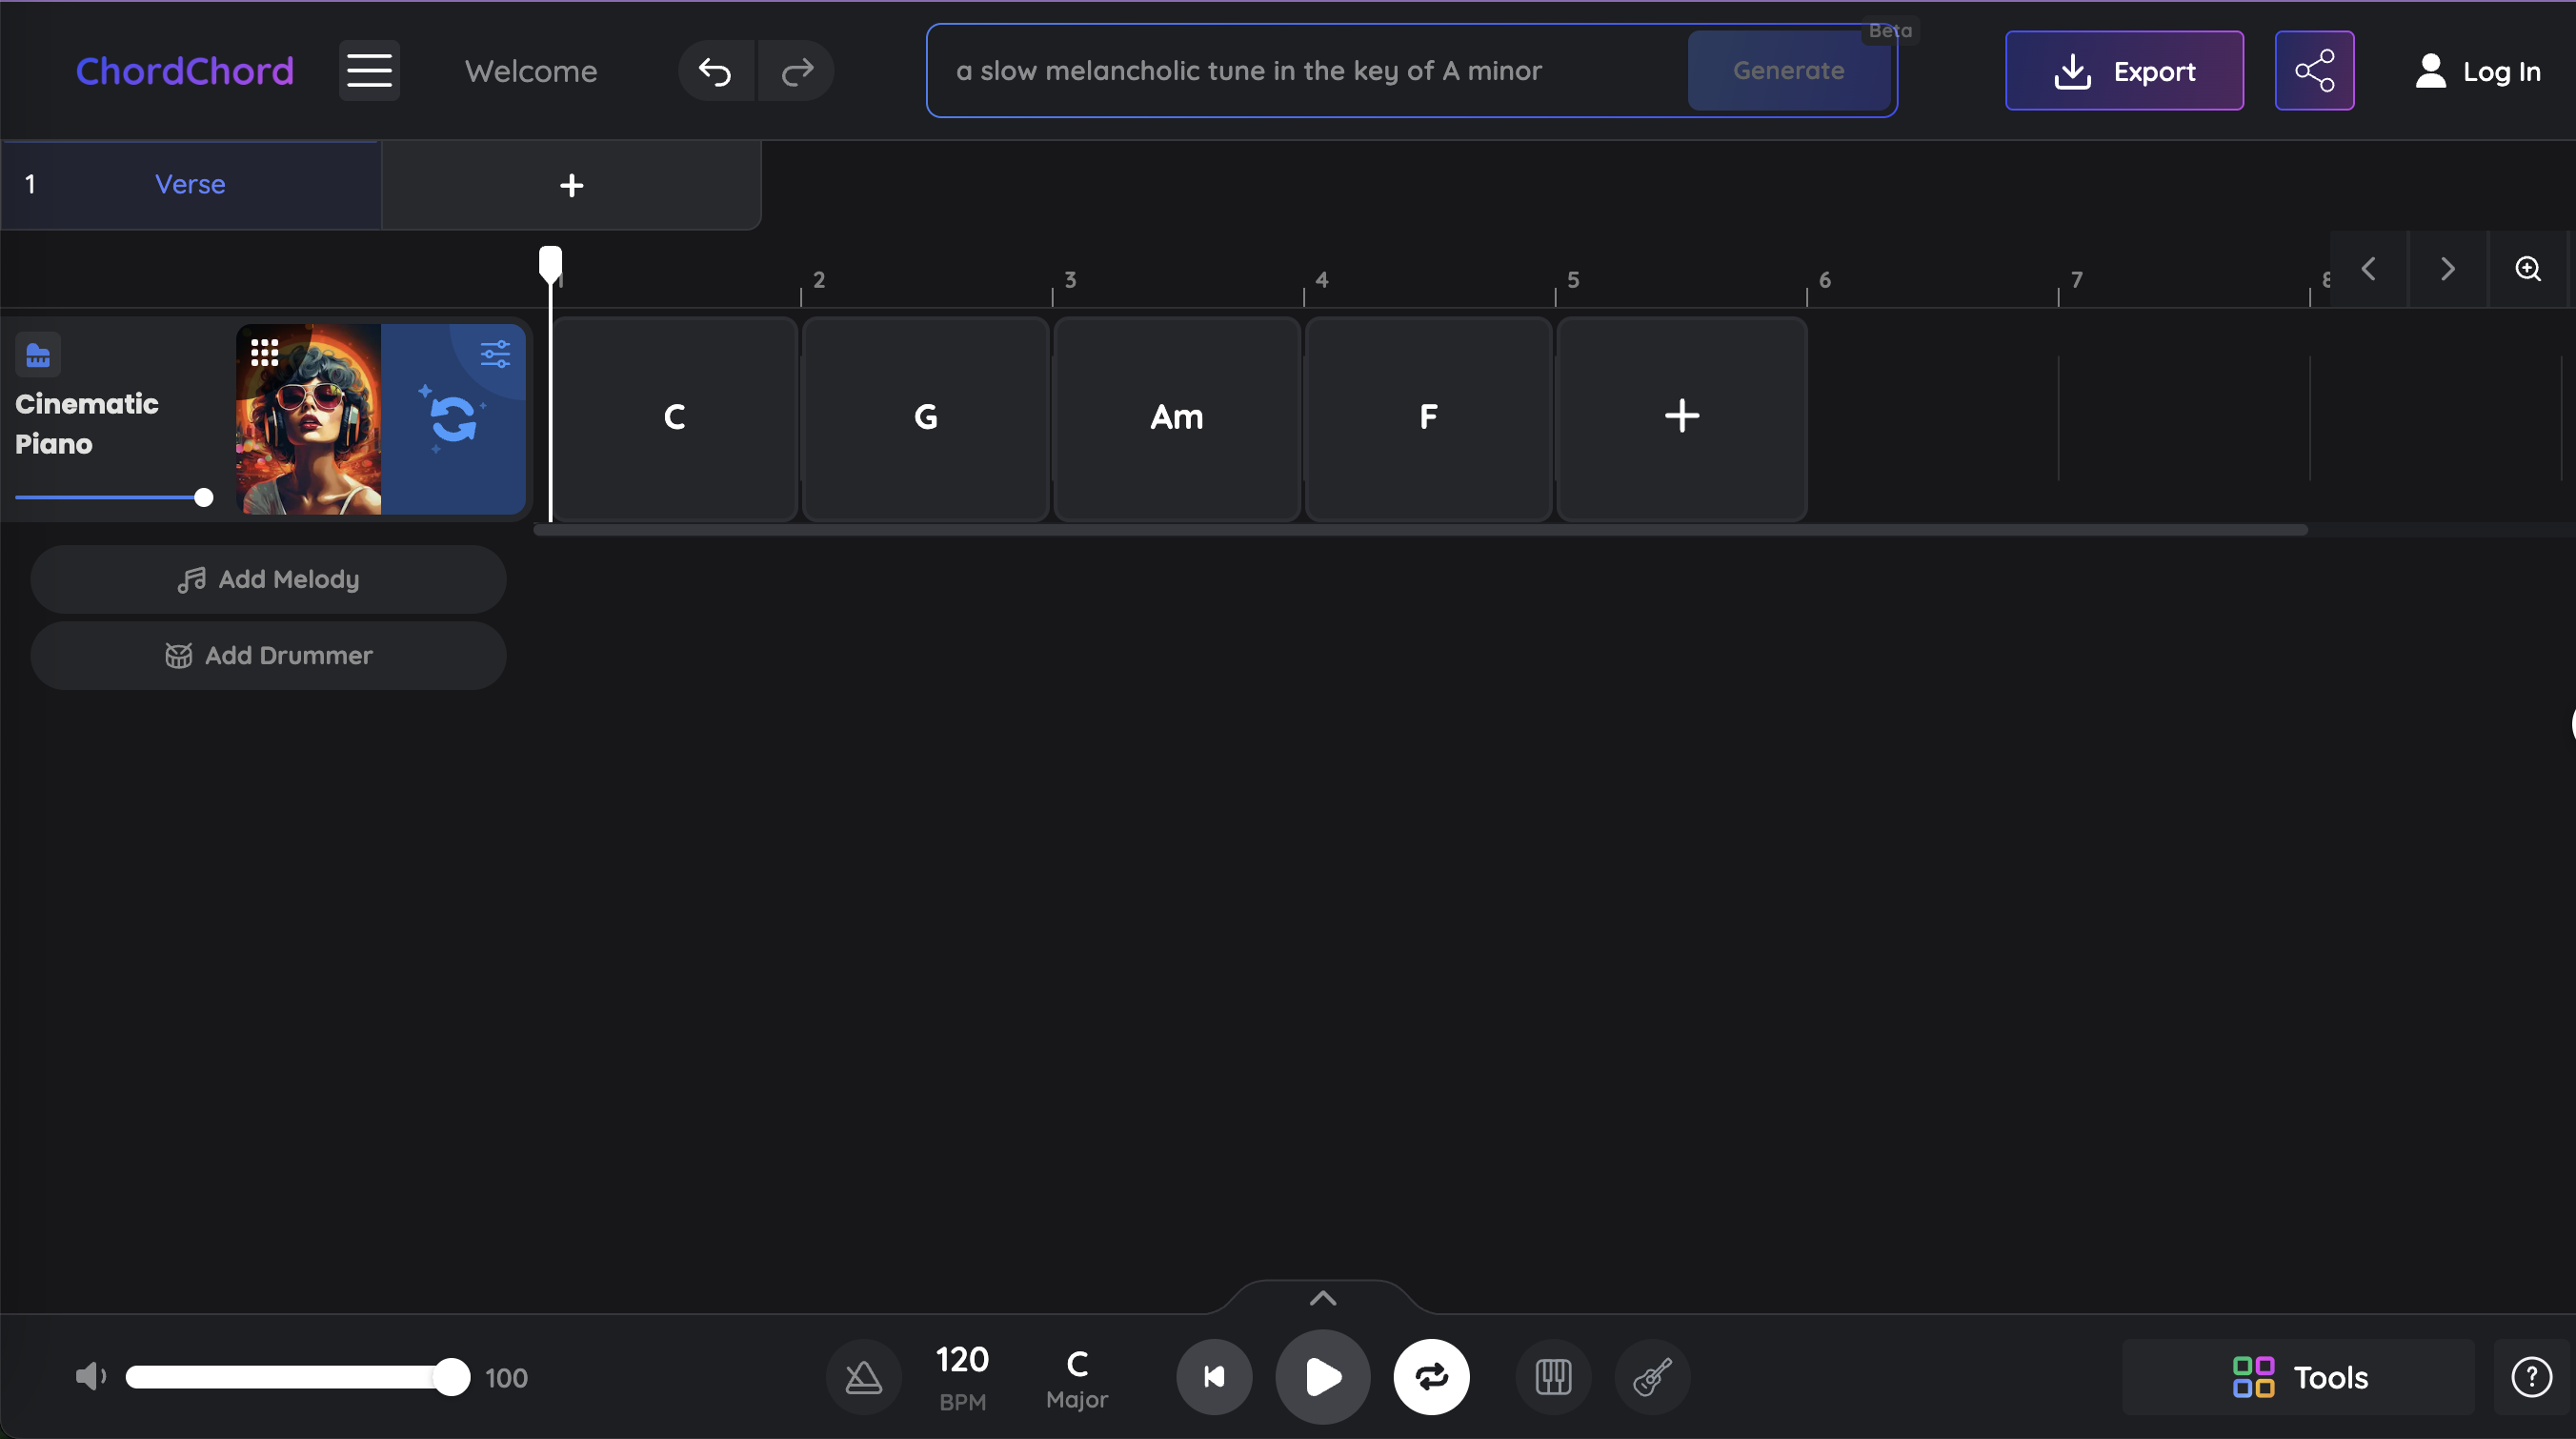The image size is (2576, 1439).
Task: Toggle loop playback
Action: tap(1431, 1377)
